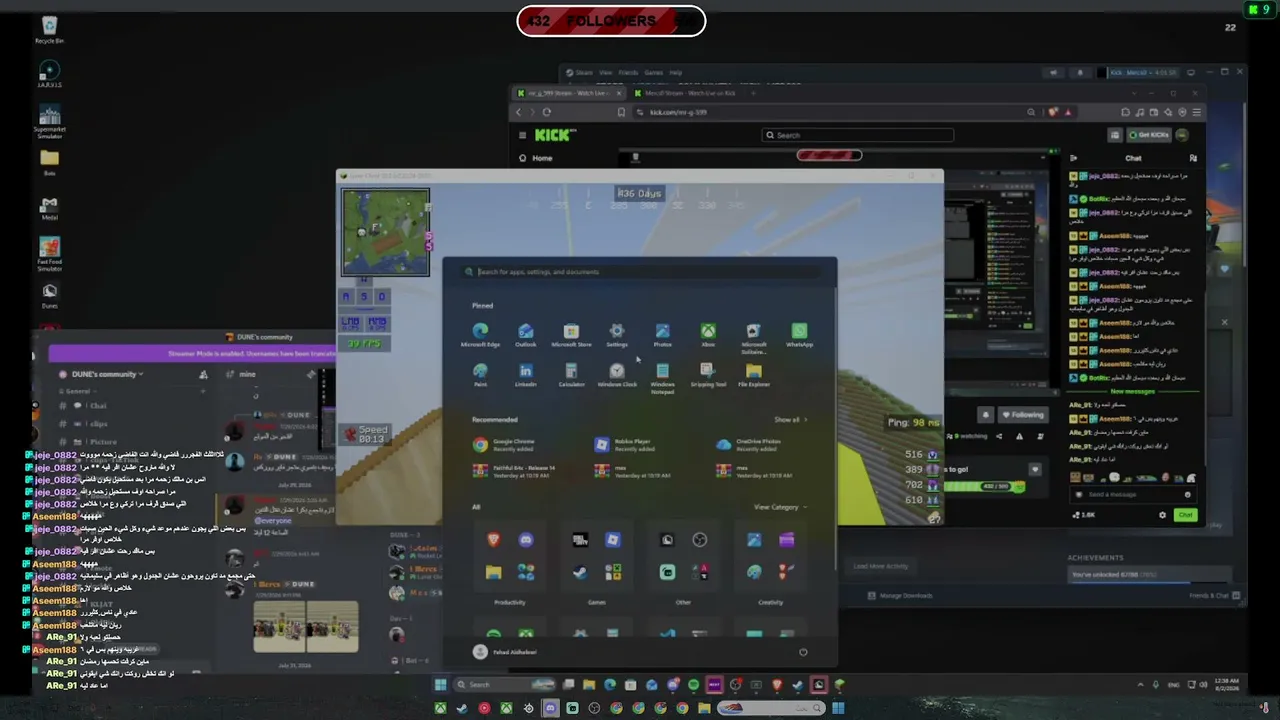Open LinkedIn pinned app
The height and width of the screenshot is (720, 1280).
pos(526,375)
